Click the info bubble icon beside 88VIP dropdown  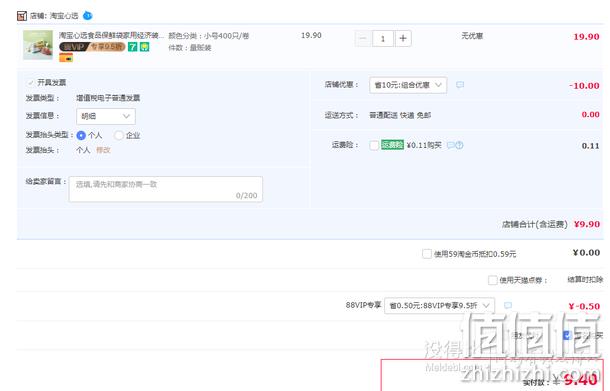508,305
